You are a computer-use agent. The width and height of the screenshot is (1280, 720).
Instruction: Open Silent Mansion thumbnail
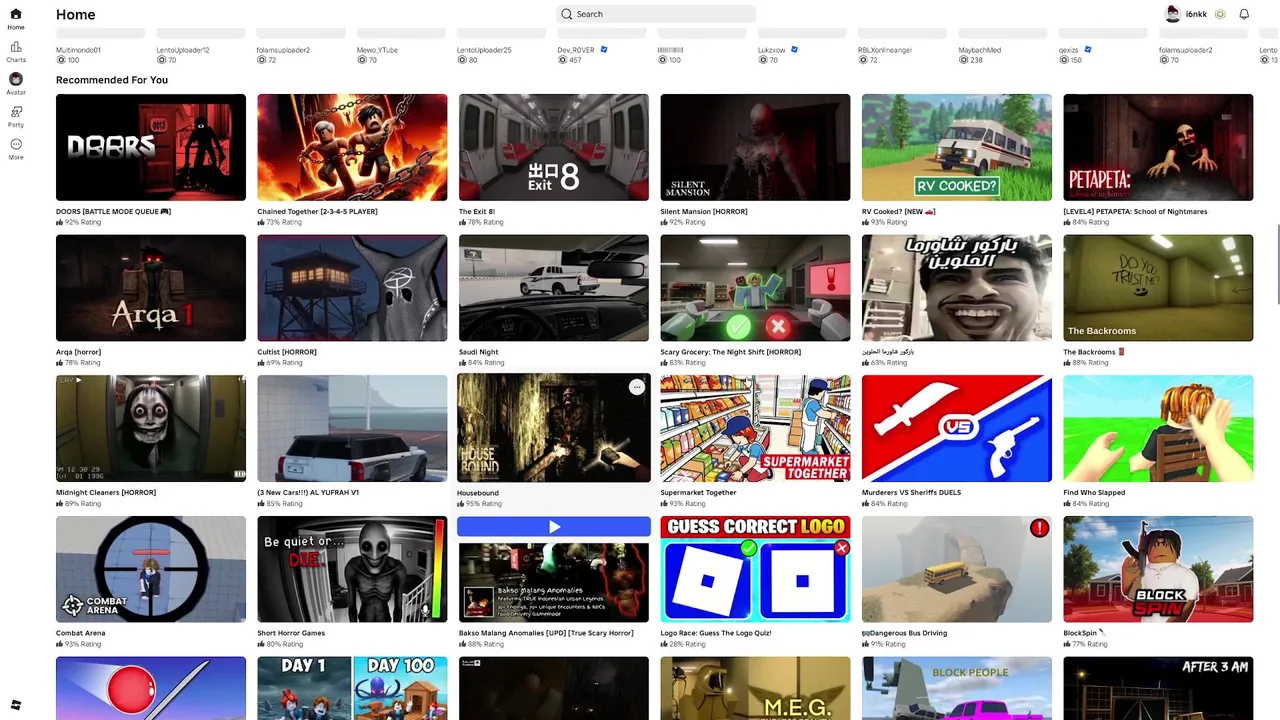pyautogui.click(x=755, y=147)
